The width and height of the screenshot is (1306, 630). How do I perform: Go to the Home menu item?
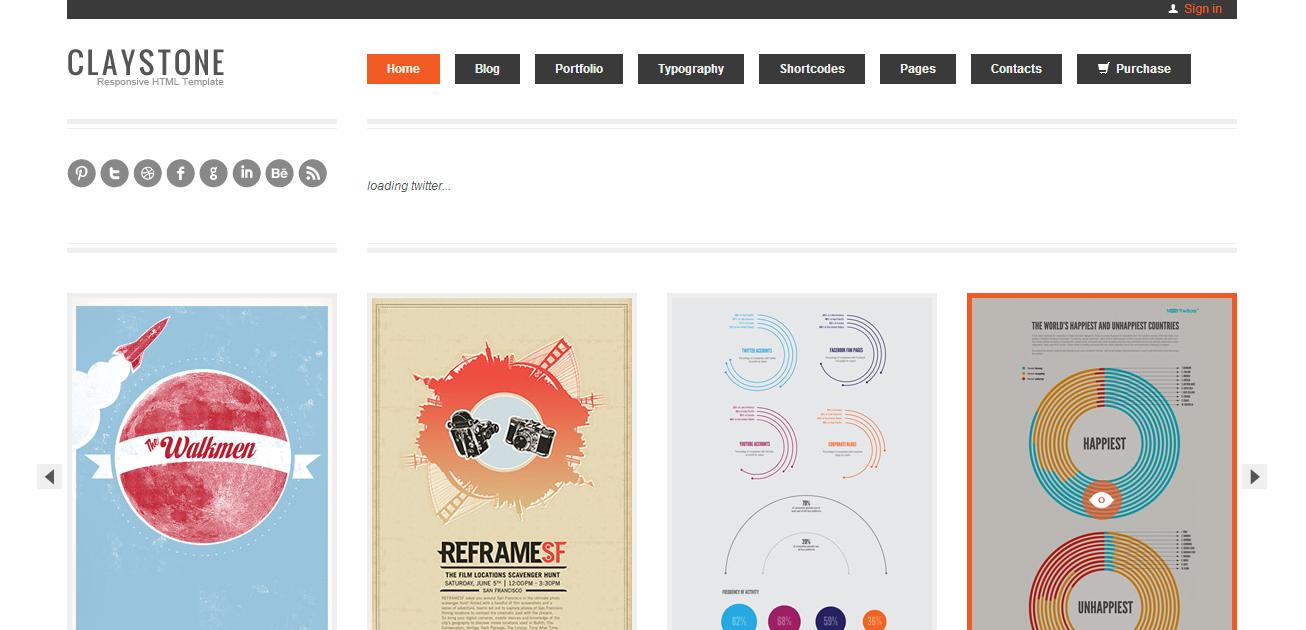pos(403,69)
